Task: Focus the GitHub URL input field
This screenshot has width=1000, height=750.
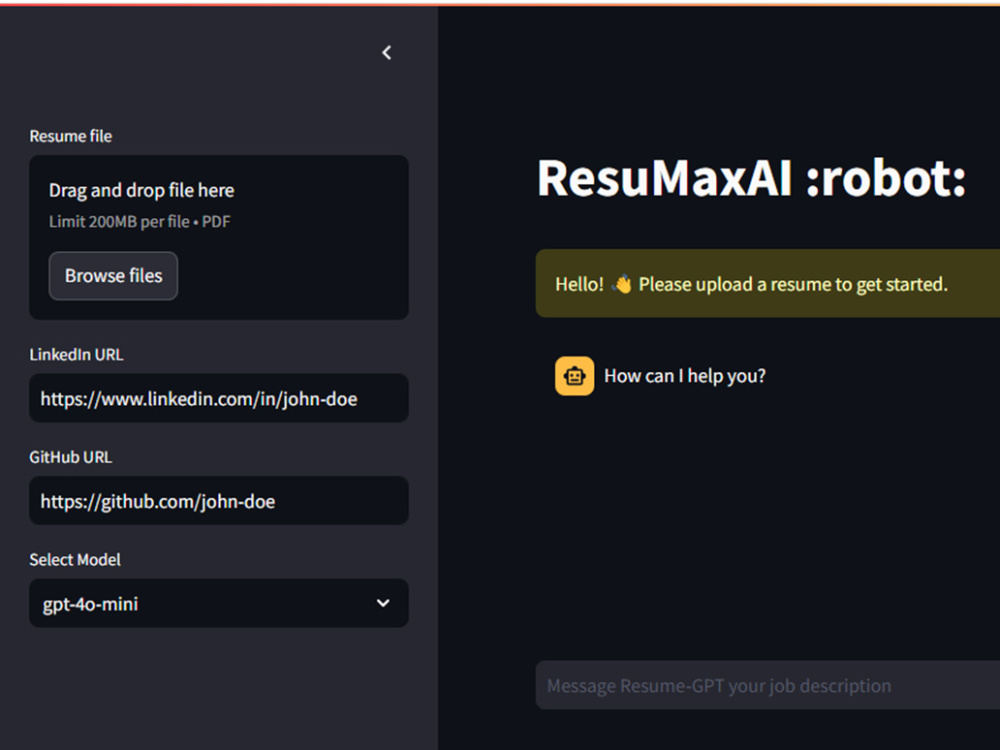Action: pos(219,501)
